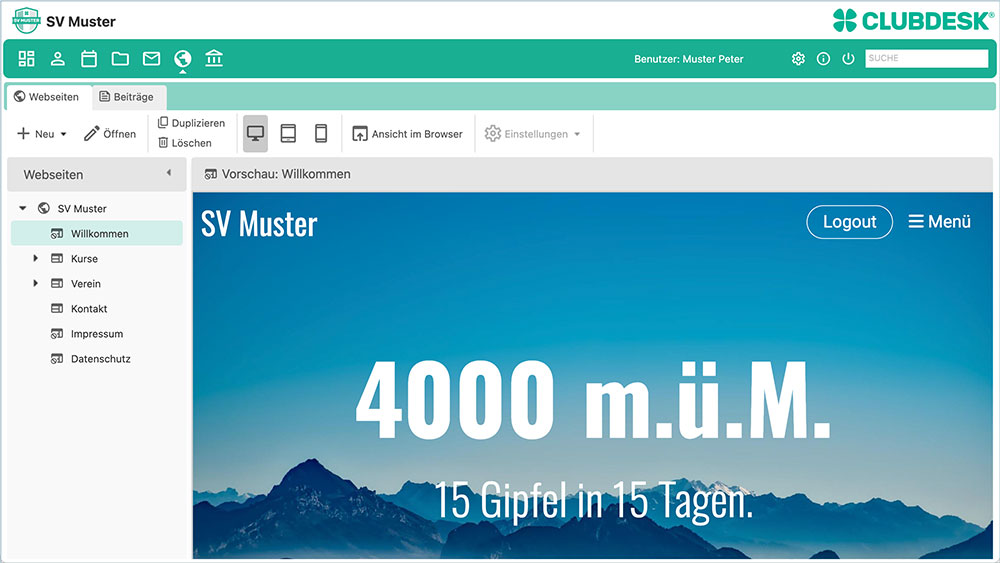
Task: Switch preview to desktop view
Action: (255, 133)
